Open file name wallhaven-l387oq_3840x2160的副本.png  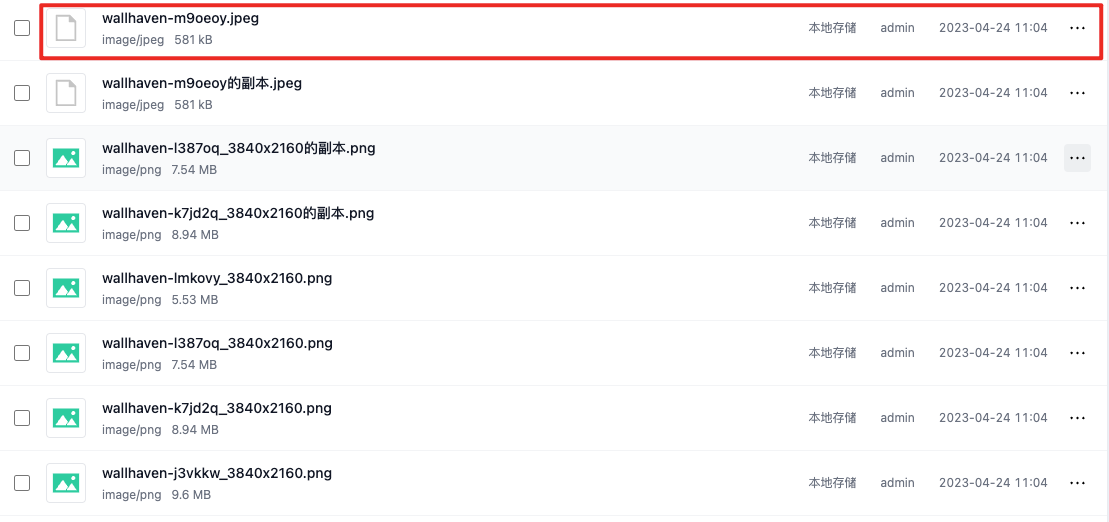click(238, 149)
